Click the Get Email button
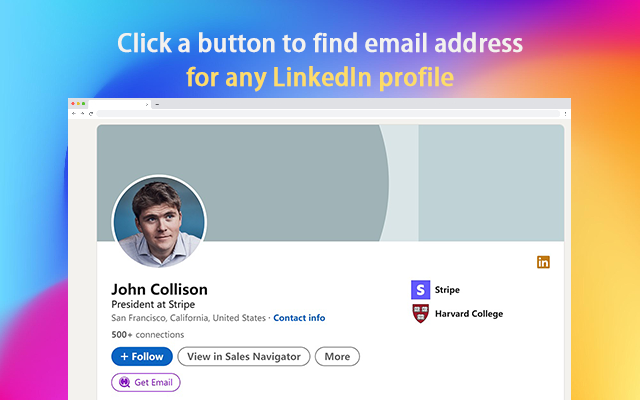Screen dimensions: 640x400 (146, 382)
